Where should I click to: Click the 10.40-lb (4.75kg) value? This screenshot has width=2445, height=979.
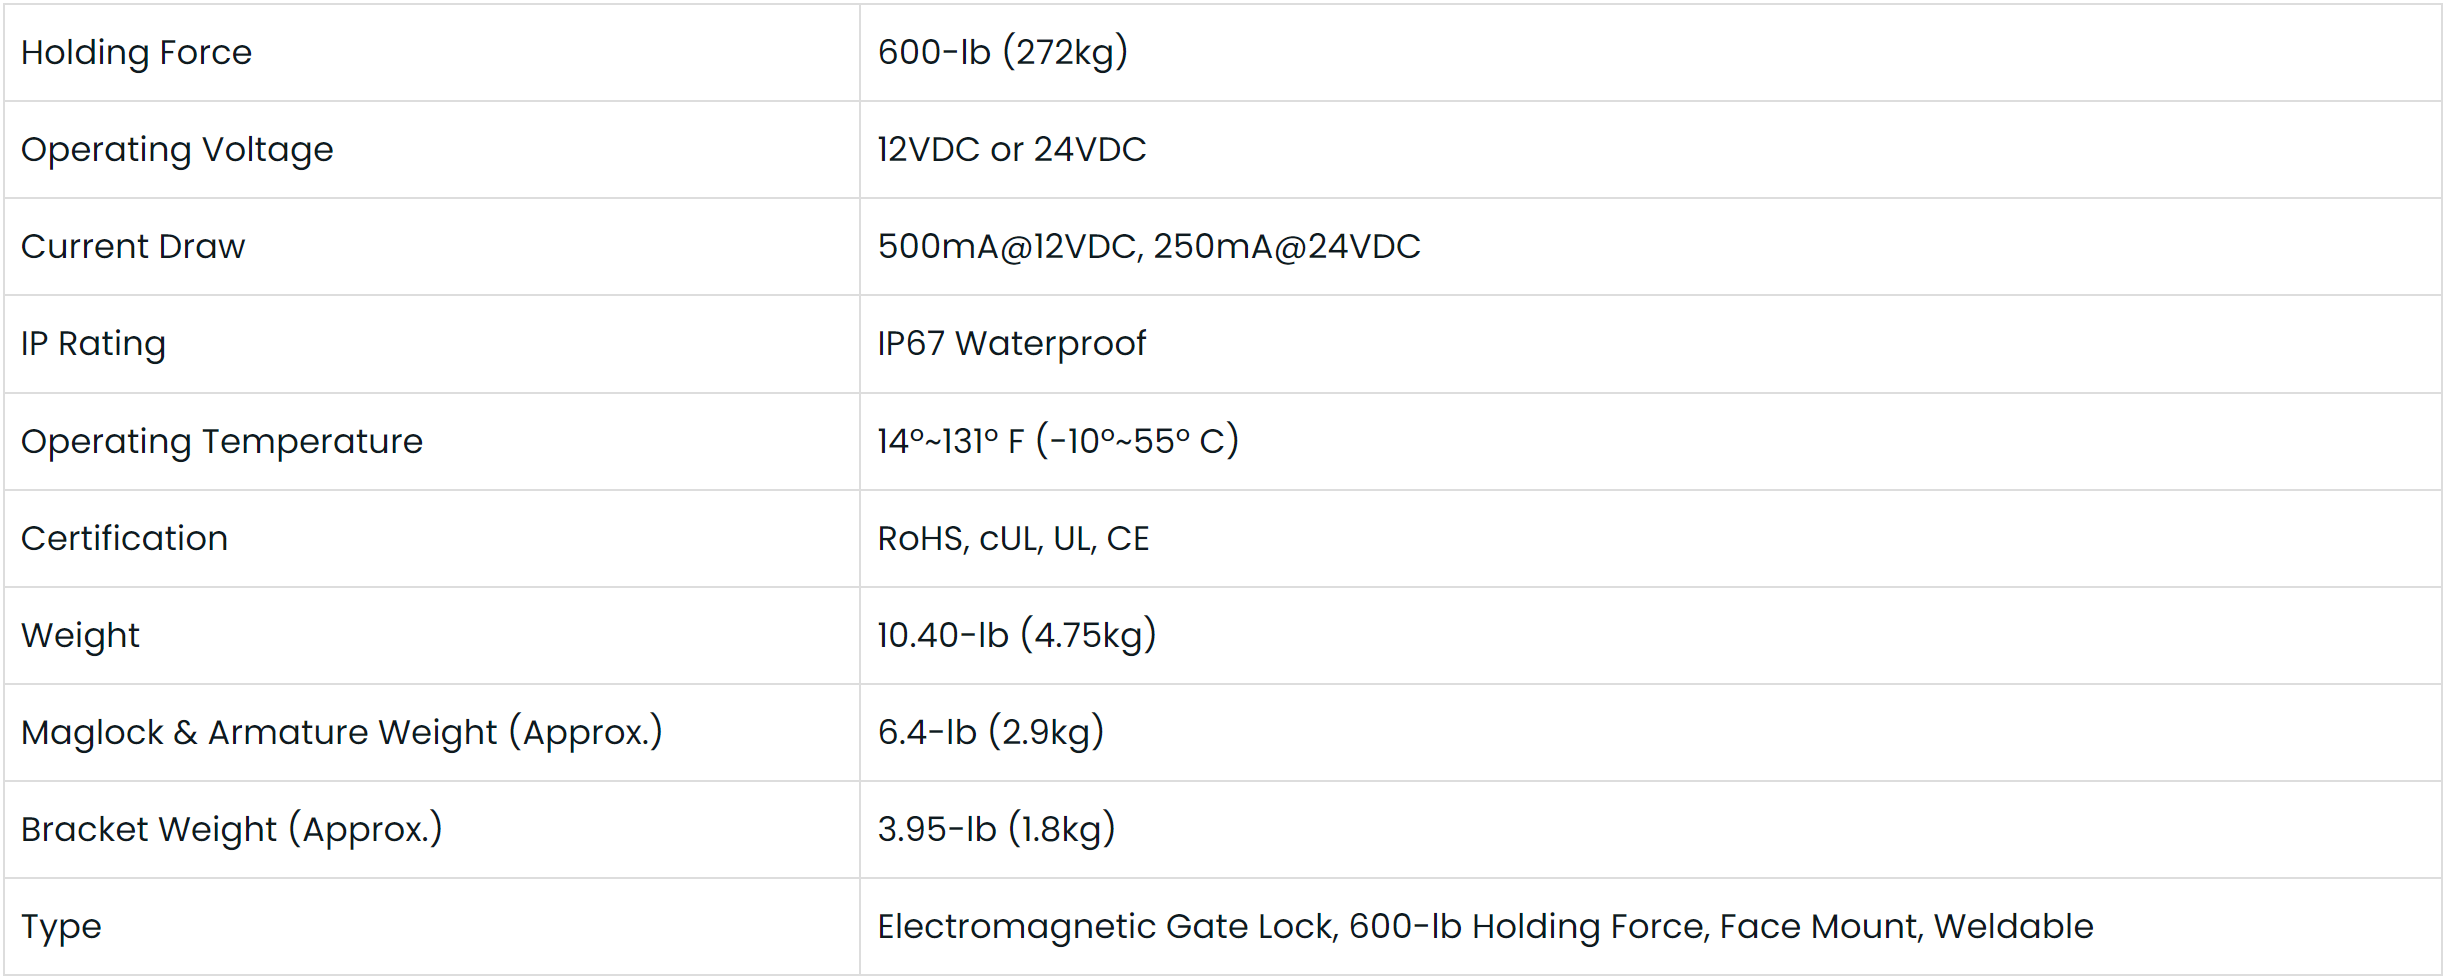(1016, 635)
